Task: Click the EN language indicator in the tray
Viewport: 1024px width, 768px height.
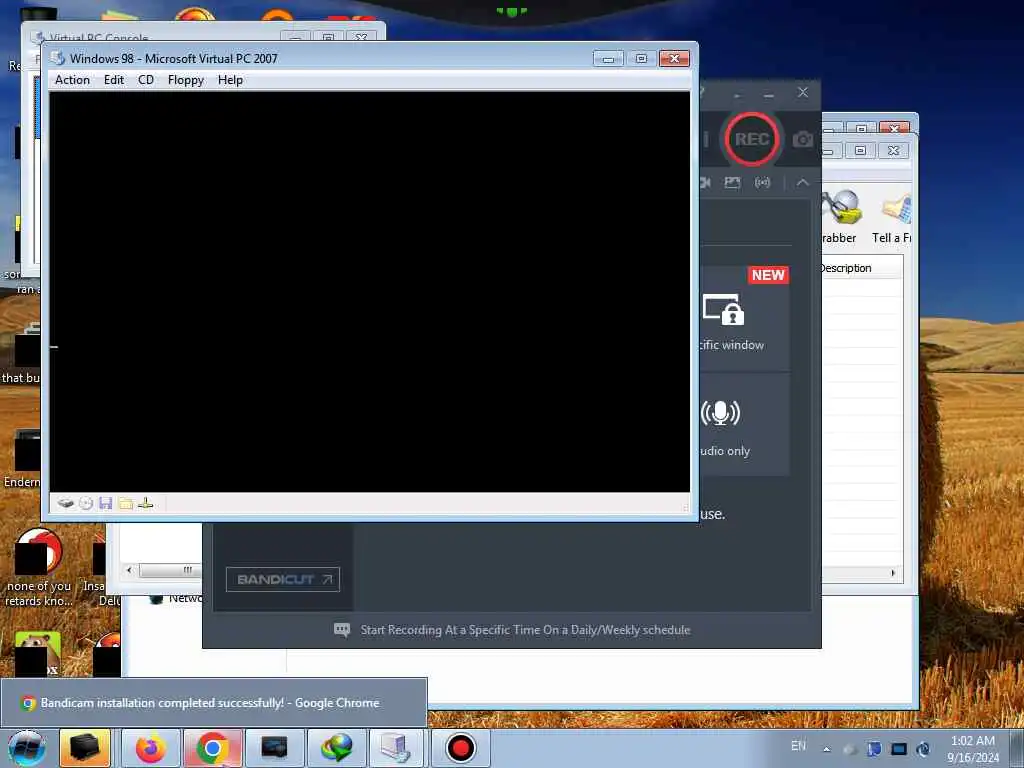Action: 798,746
